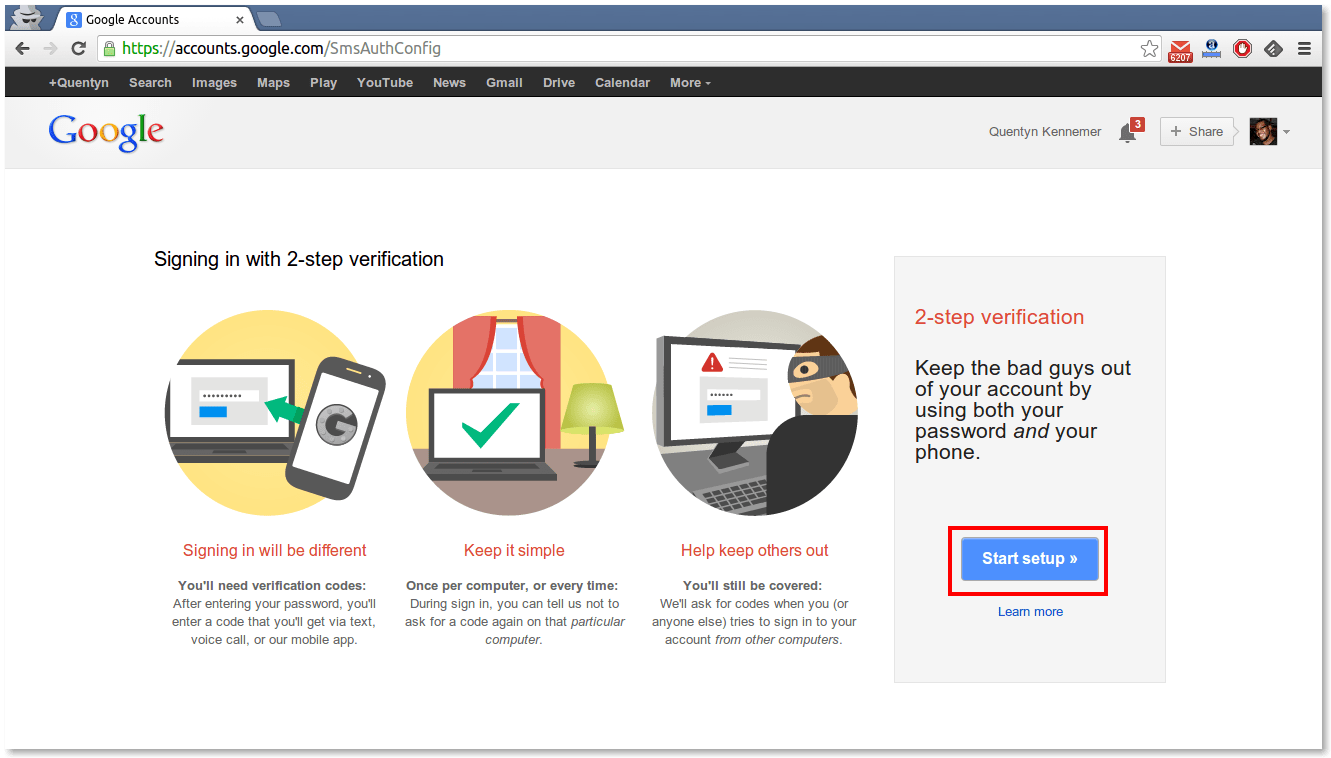
Task: Click the + Share button
Action: 1196,131
